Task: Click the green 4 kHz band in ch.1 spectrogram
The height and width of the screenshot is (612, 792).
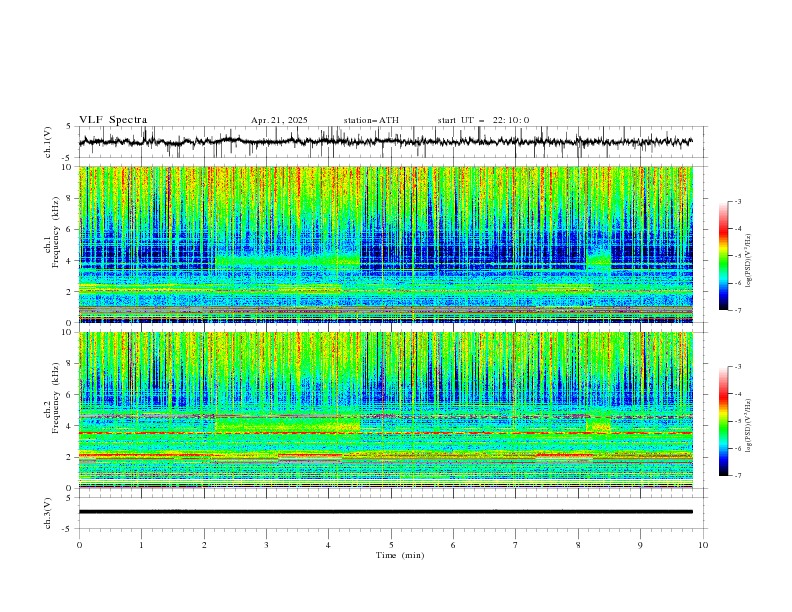Action: click(x=288, y=261)
